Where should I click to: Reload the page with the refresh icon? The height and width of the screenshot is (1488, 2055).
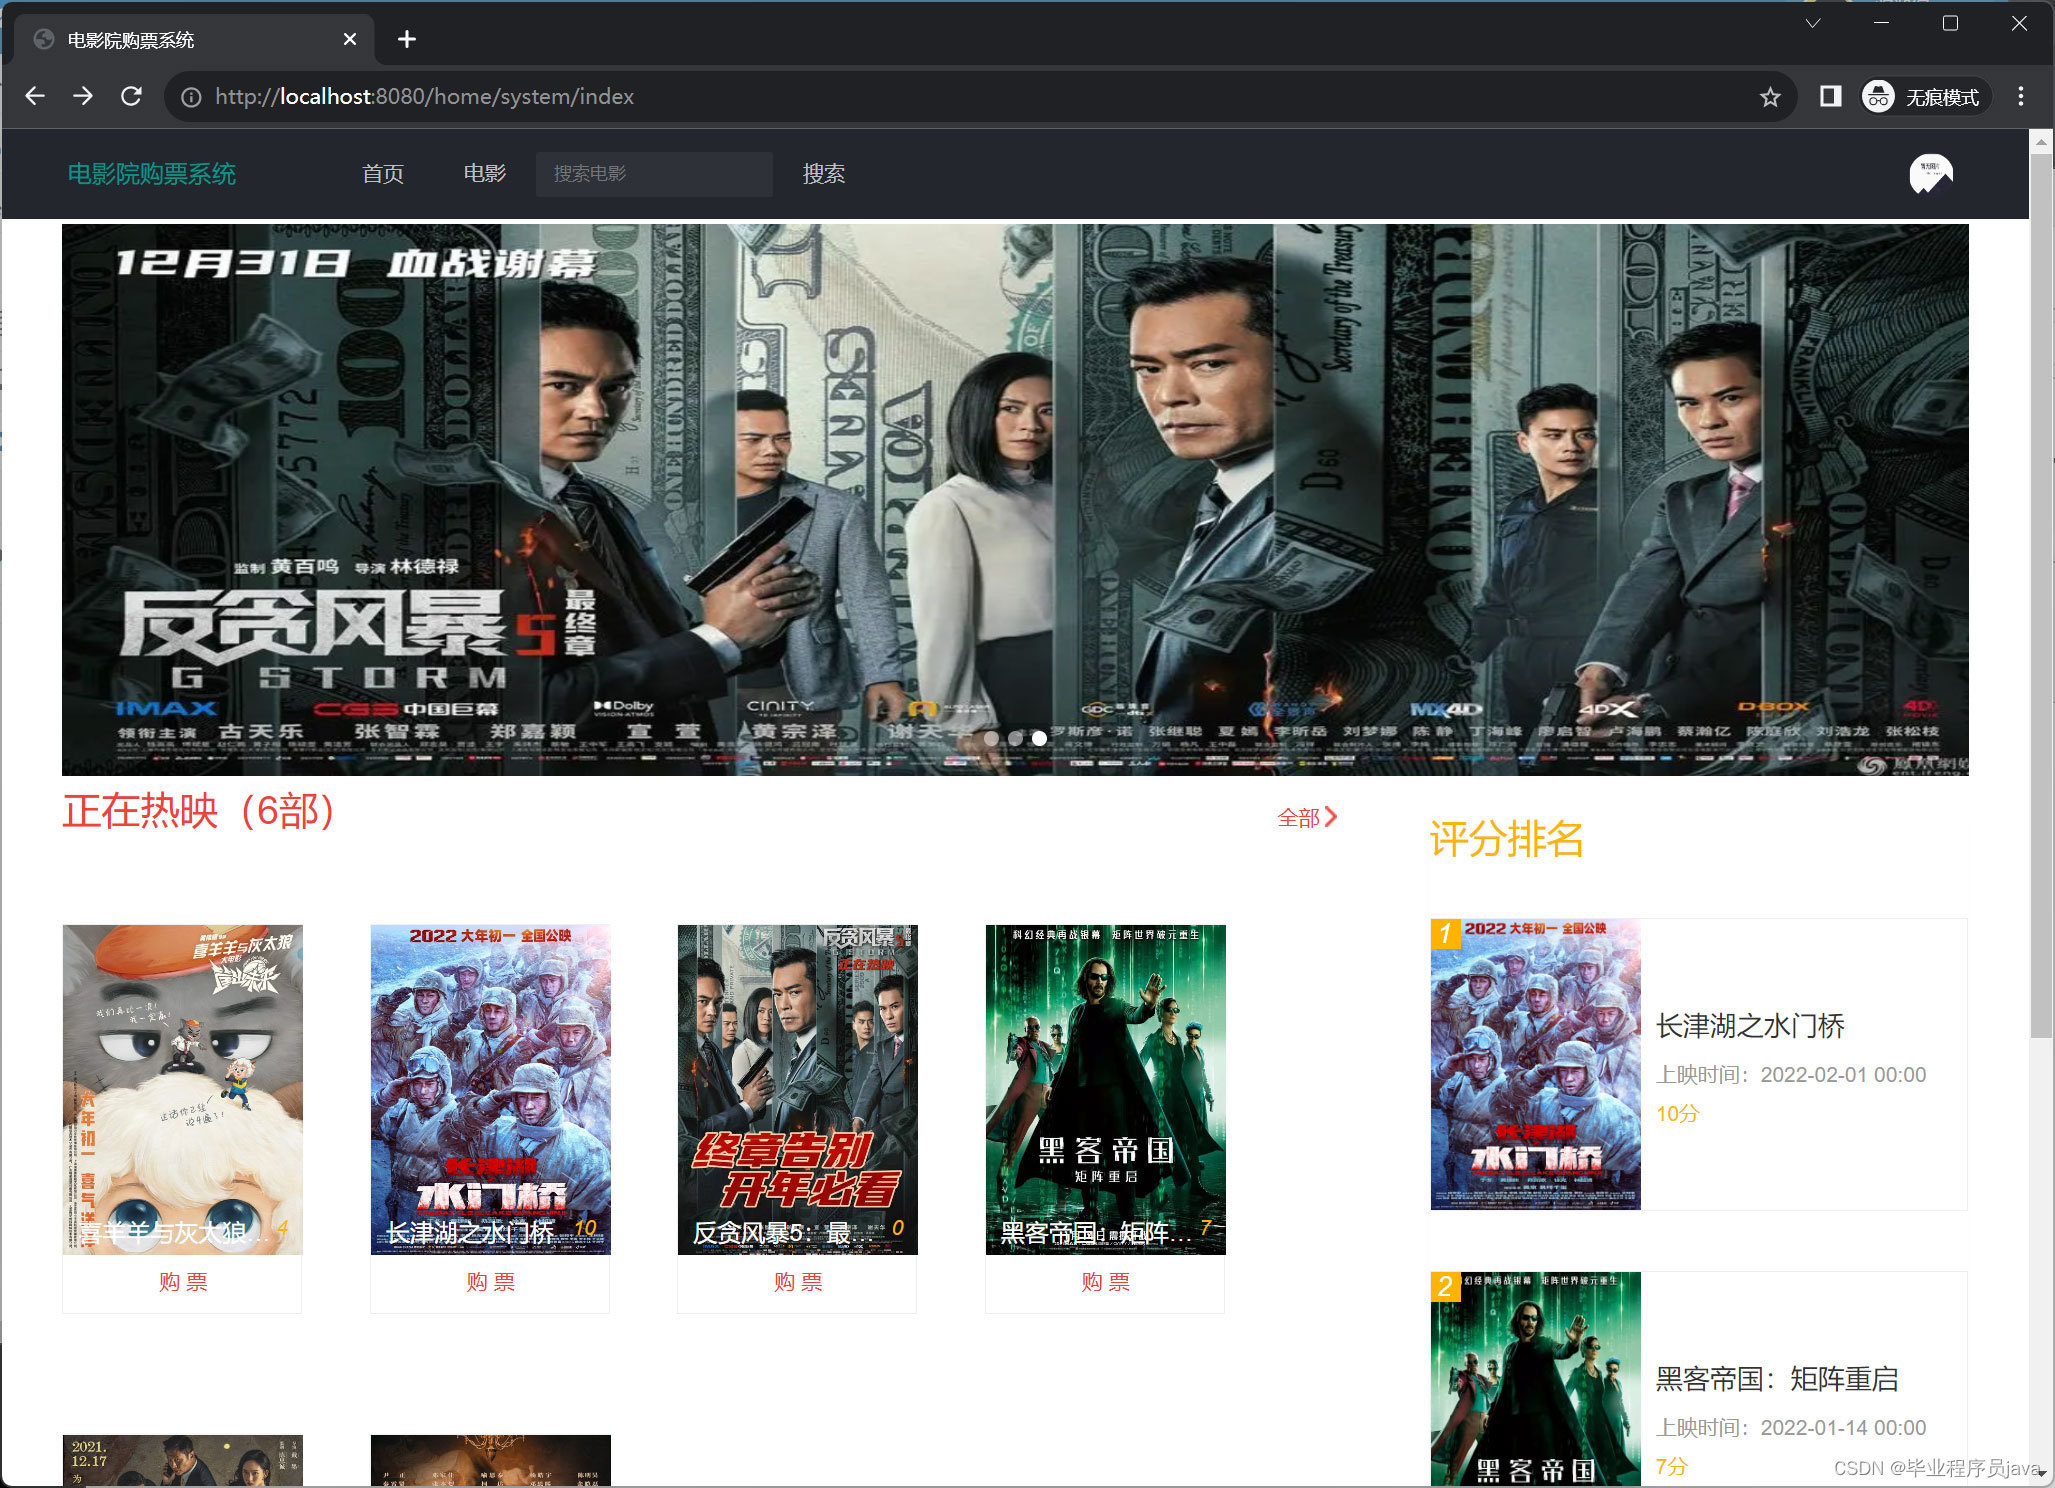131,96
